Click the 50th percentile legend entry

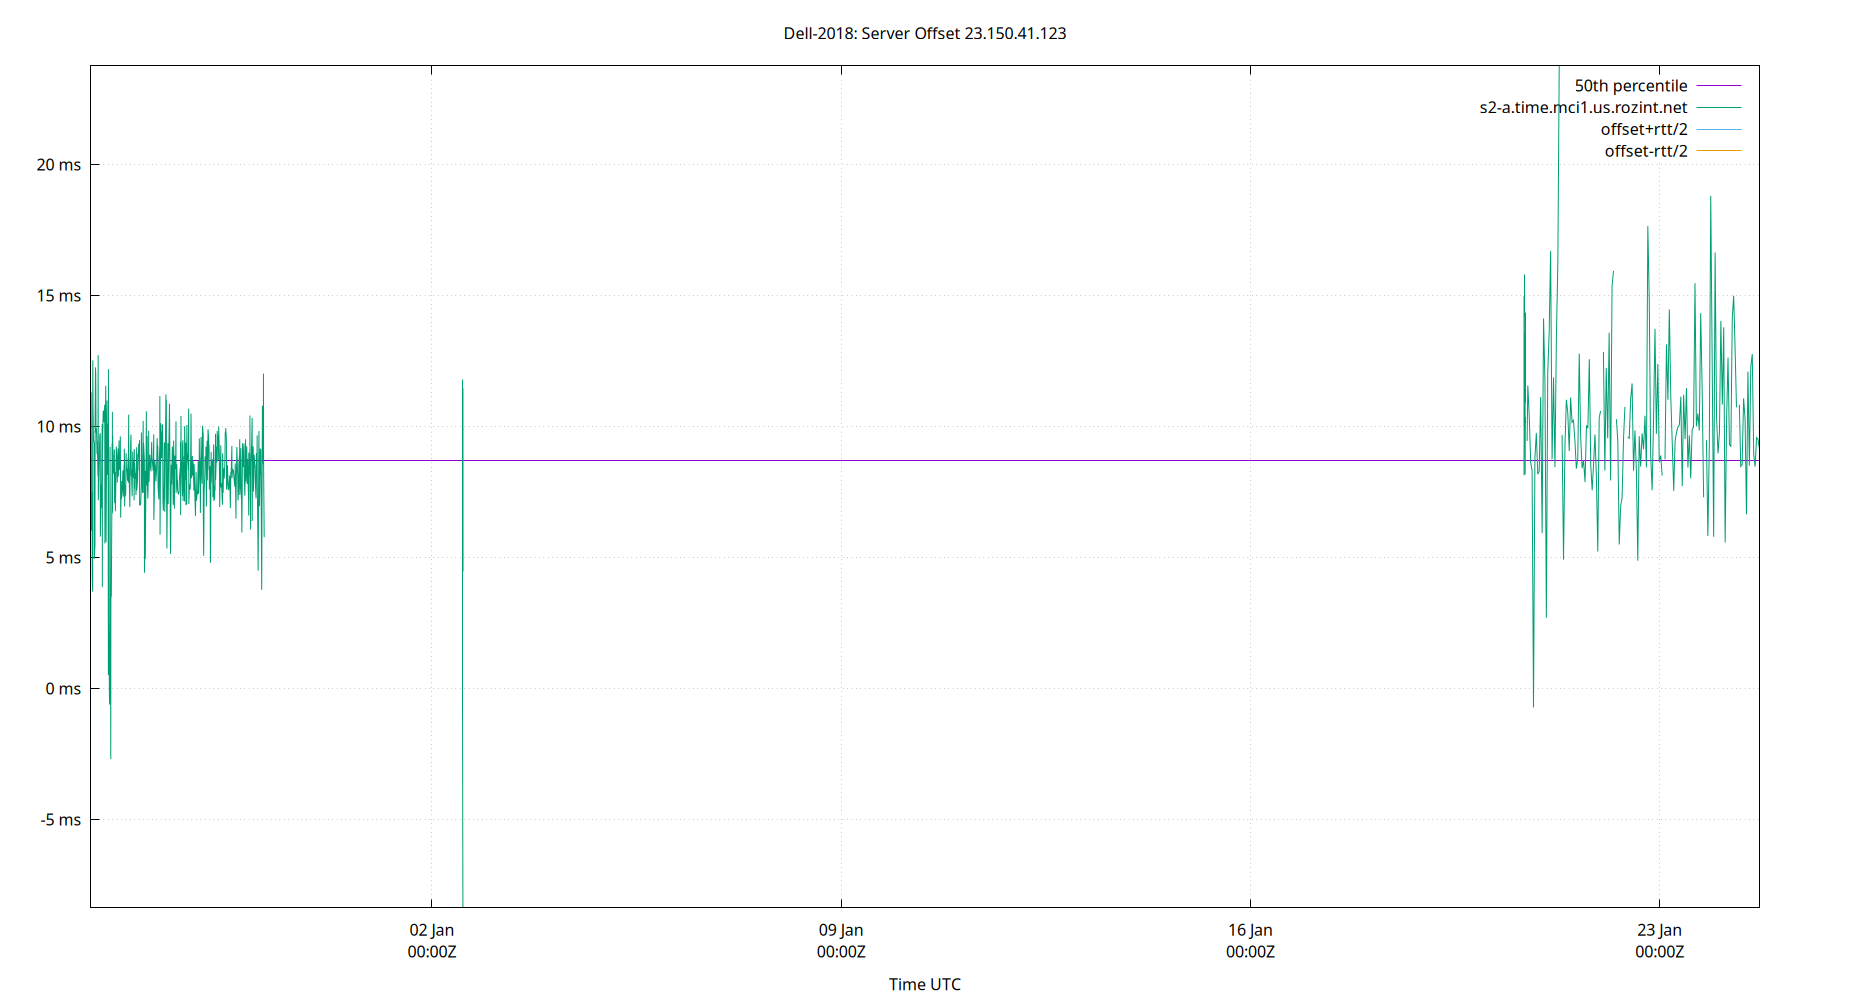(1631, 85)
